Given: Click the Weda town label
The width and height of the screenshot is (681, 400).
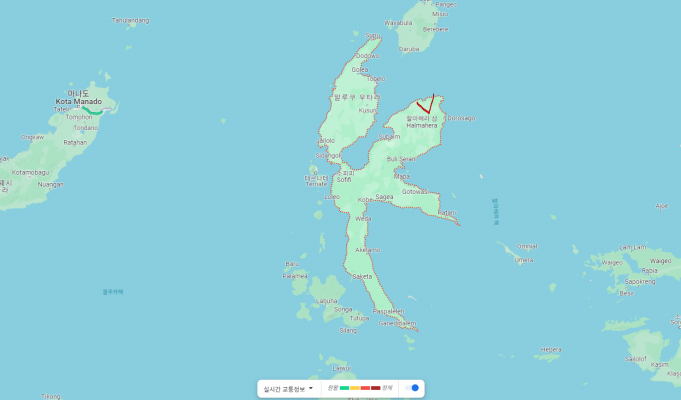Looking at the screenshot, I should coord(363,218).
